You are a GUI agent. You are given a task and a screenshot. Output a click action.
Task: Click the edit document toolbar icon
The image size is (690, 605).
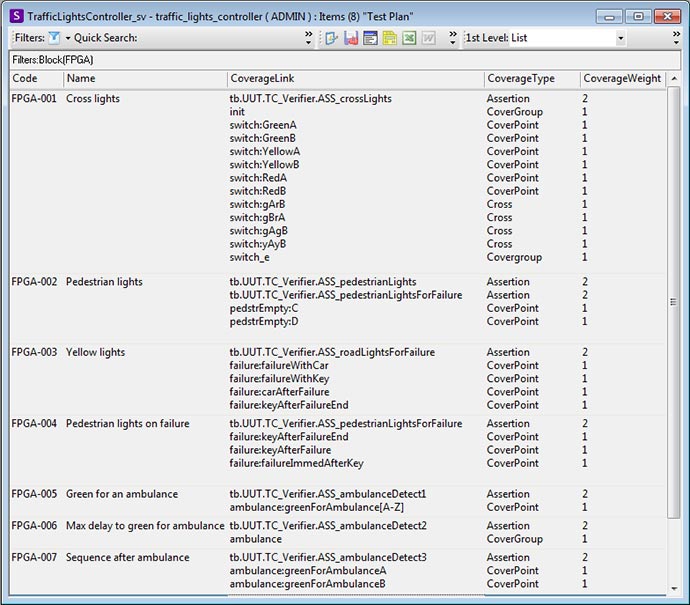[x=331, y=38]
